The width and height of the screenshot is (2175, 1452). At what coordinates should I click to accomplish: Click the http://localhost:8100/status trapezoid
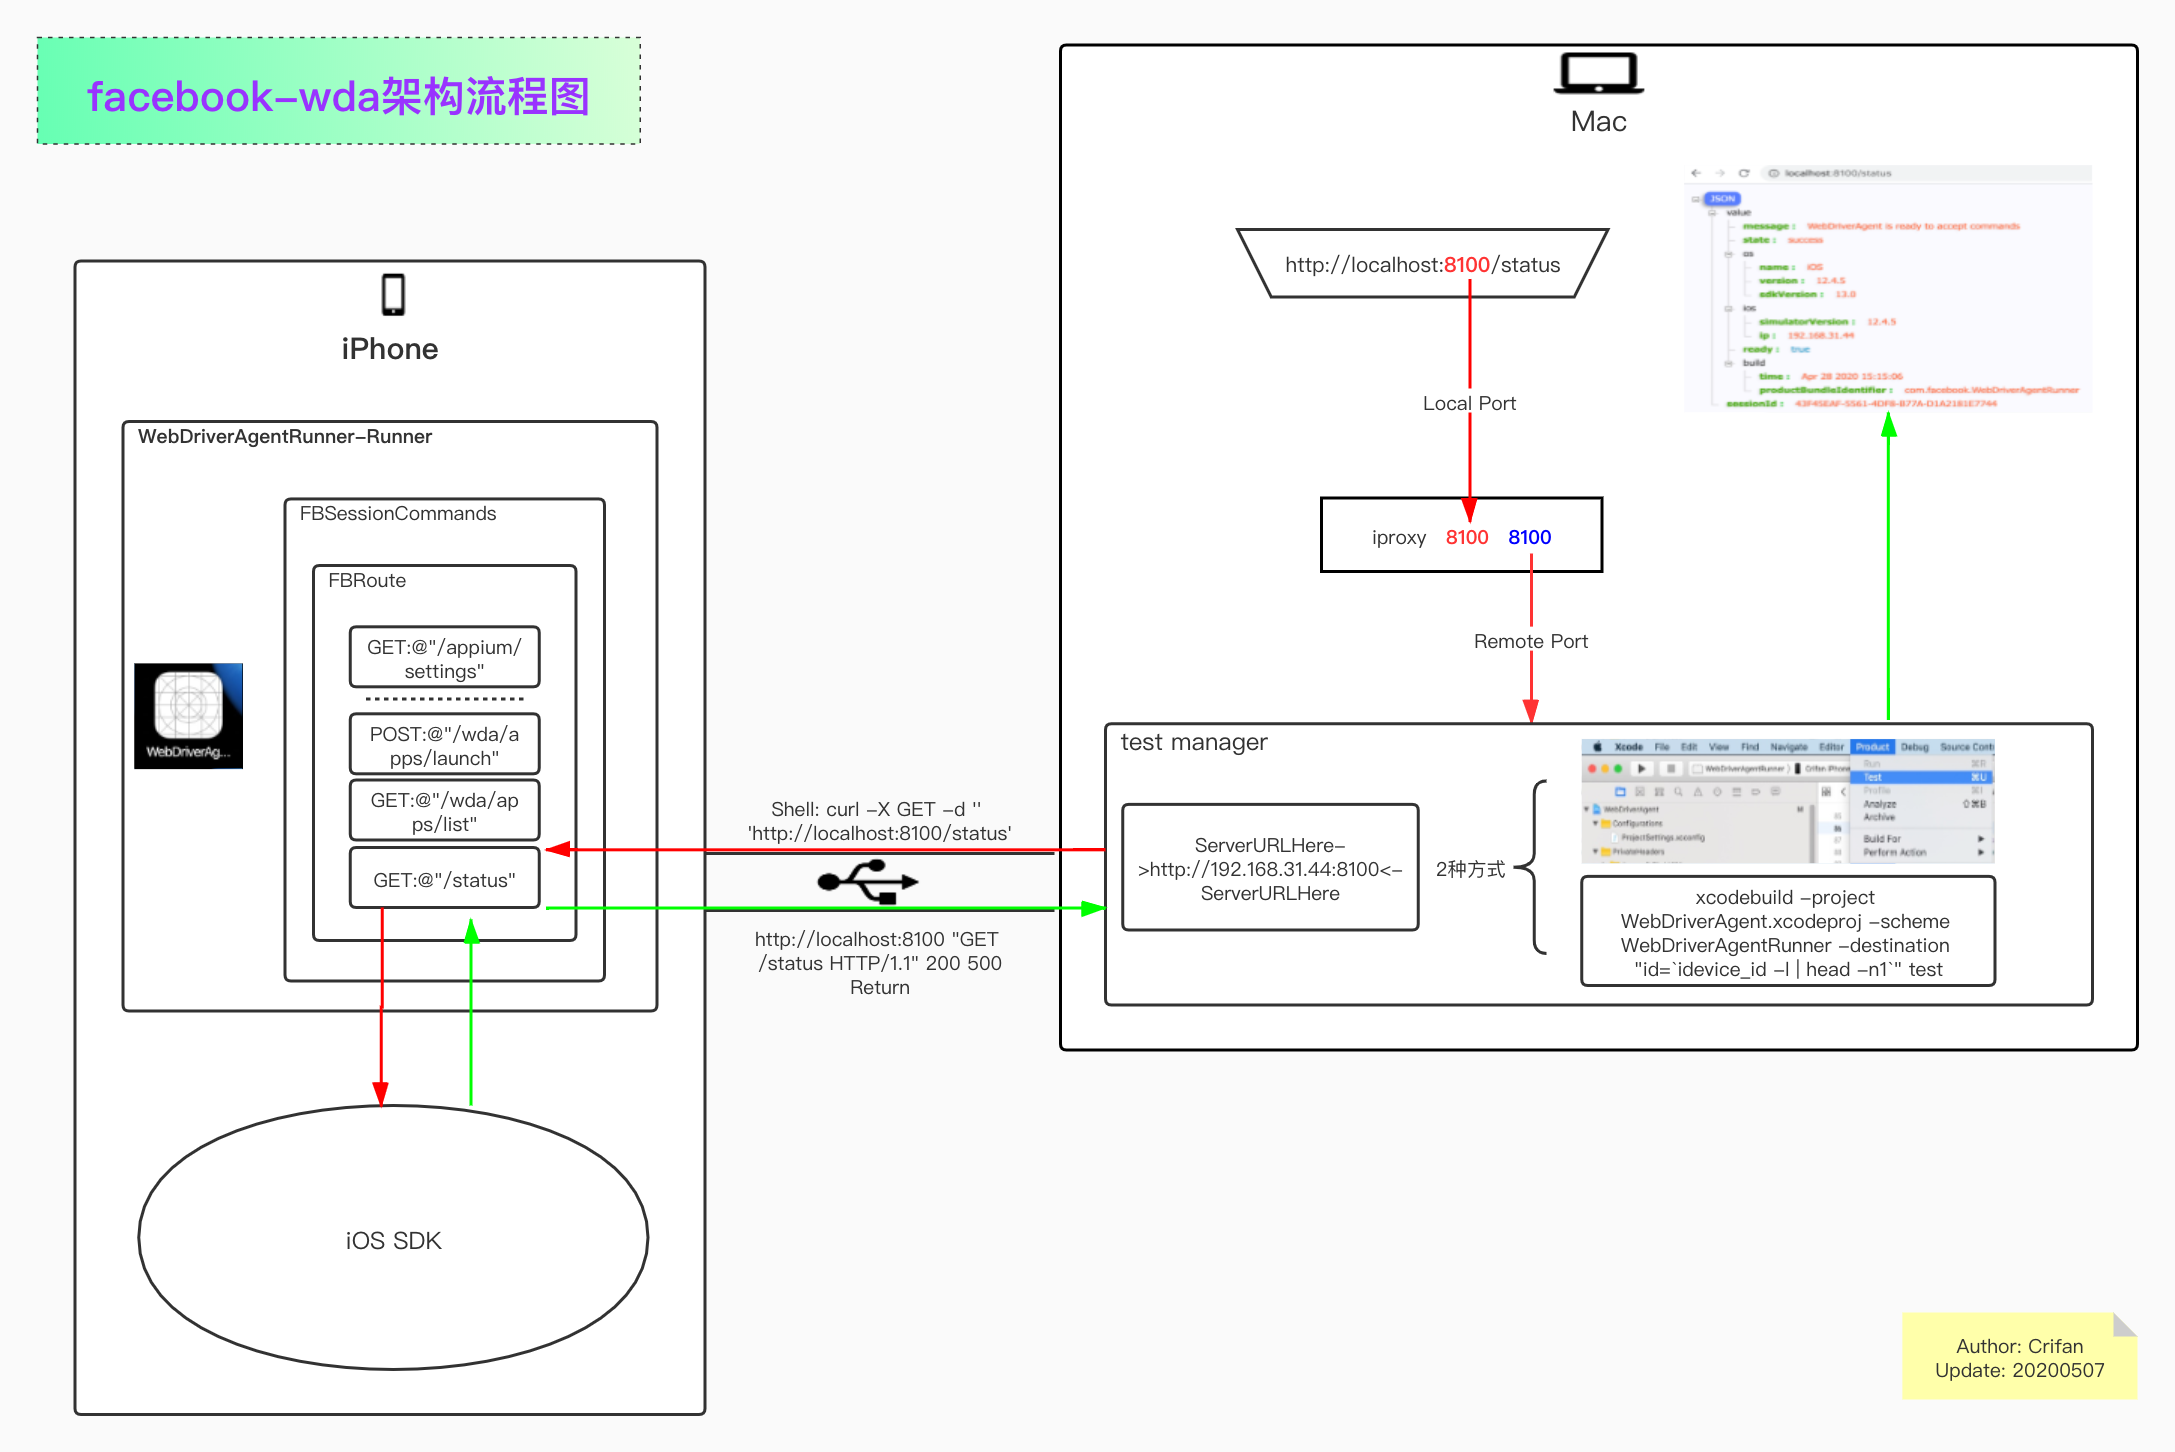tap(1422, 264)
